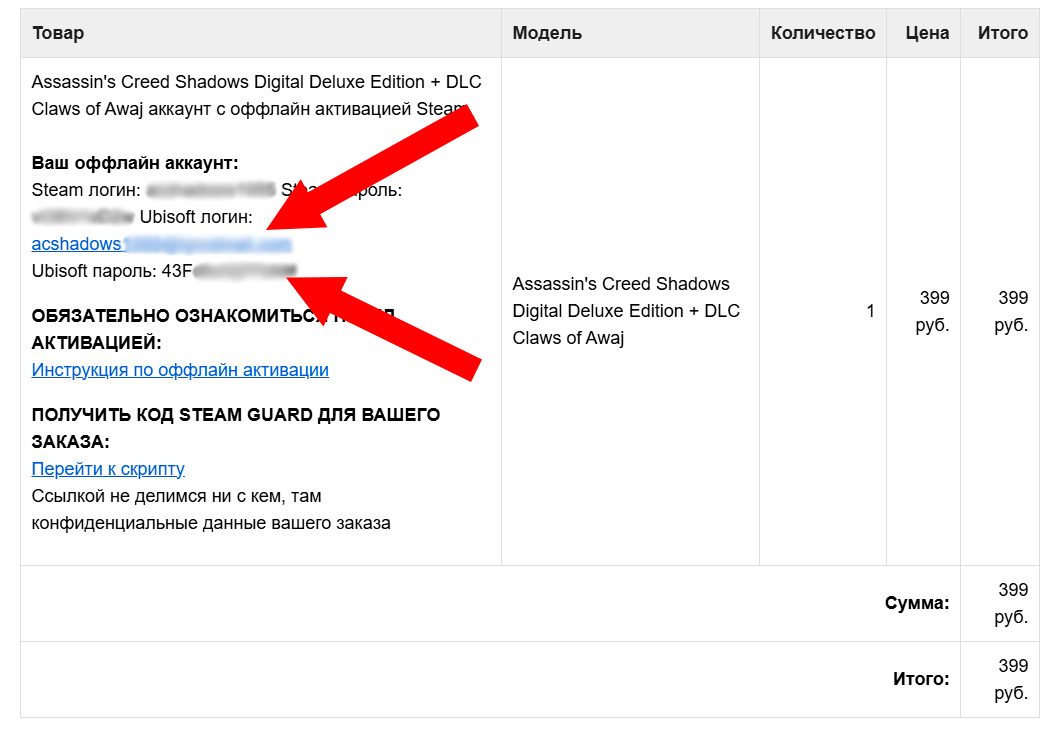Click the 399 руб. value beside Сумма
This screenshot has width=1052, height=733.
[x=1011, y=603]
